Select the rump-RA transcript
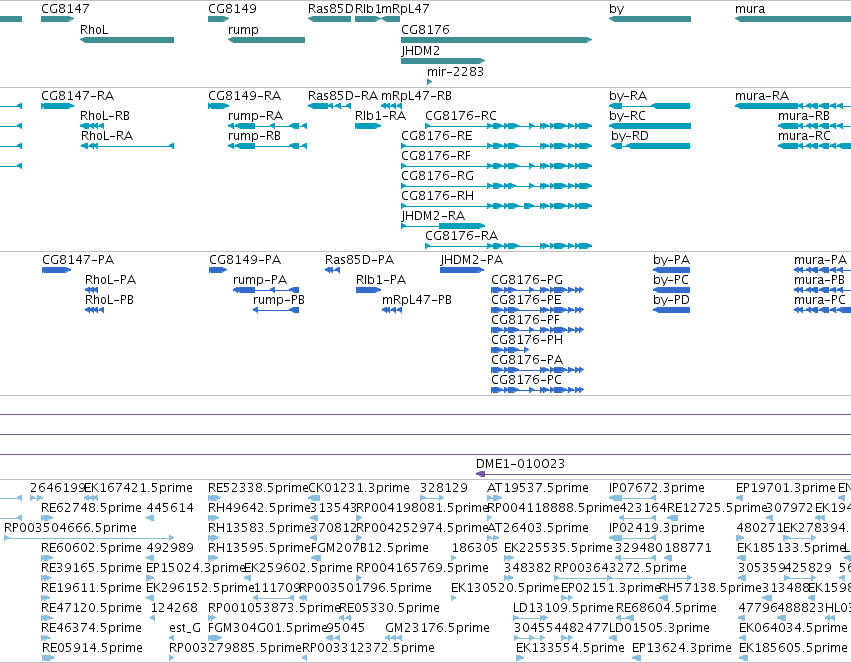Viewport: 851px width, 663px height. pyautogui.click(x=267, y=126)
